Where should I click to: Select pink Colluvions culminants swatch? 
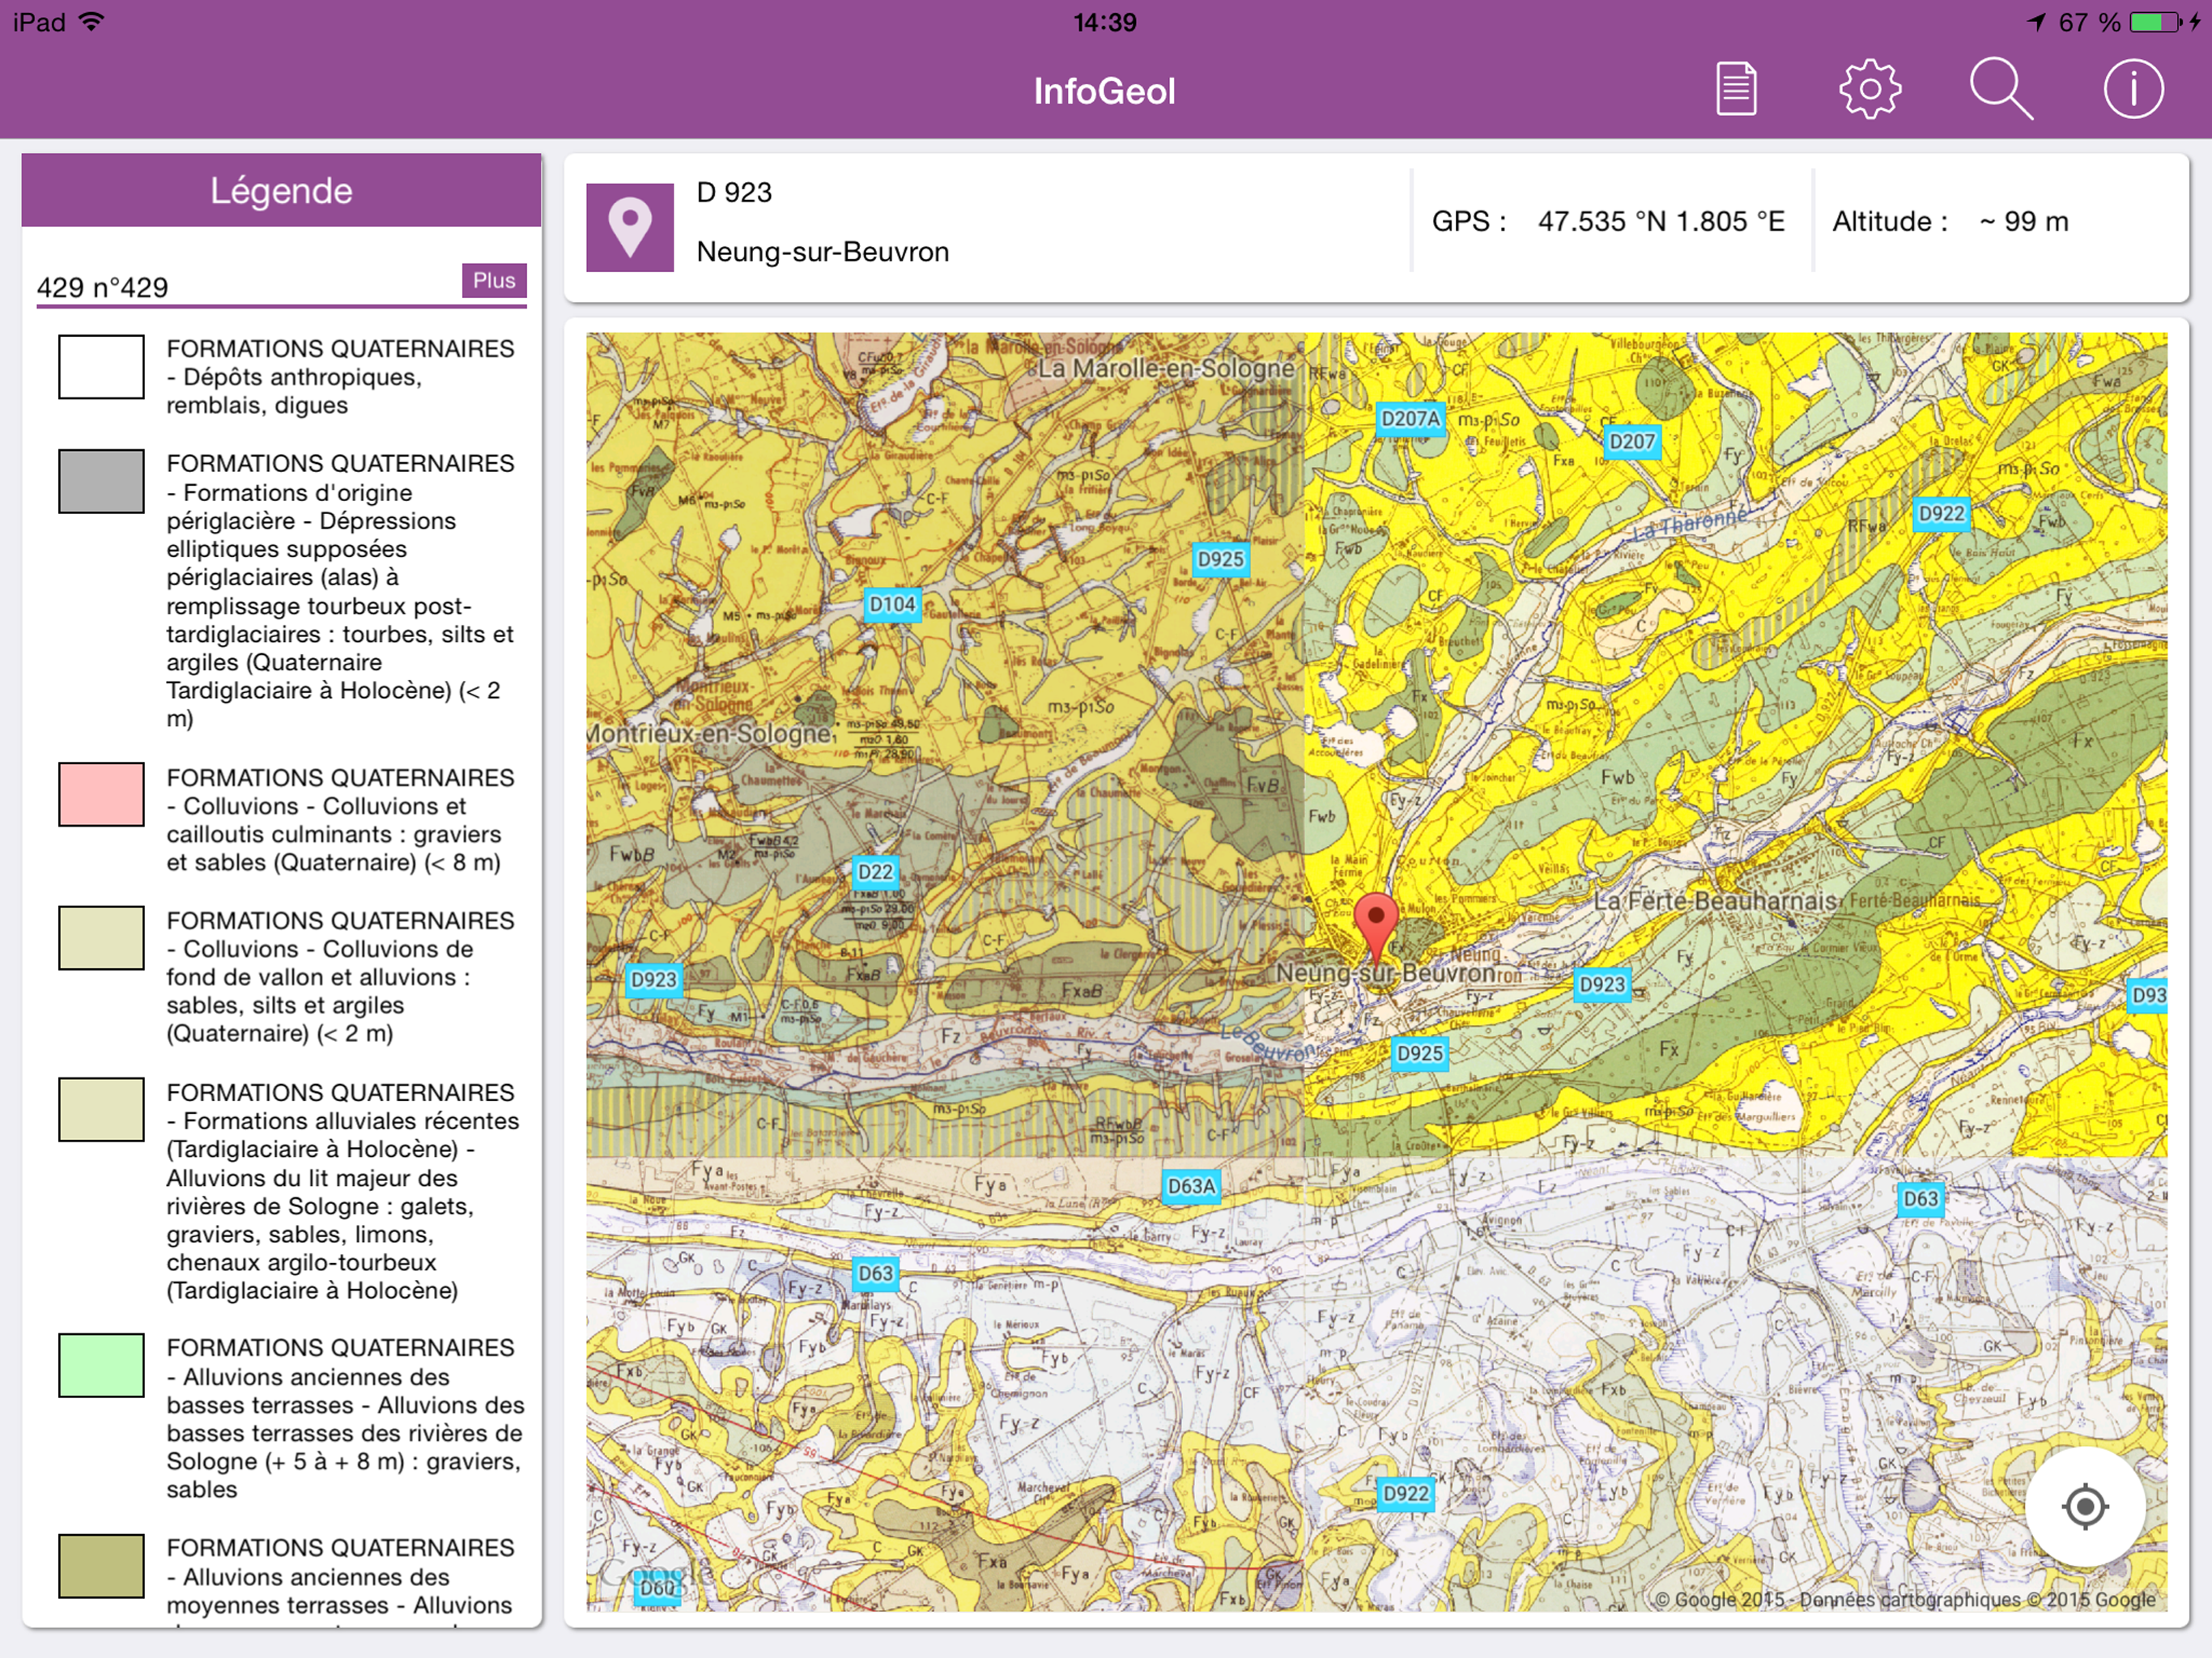coord(101,794)
